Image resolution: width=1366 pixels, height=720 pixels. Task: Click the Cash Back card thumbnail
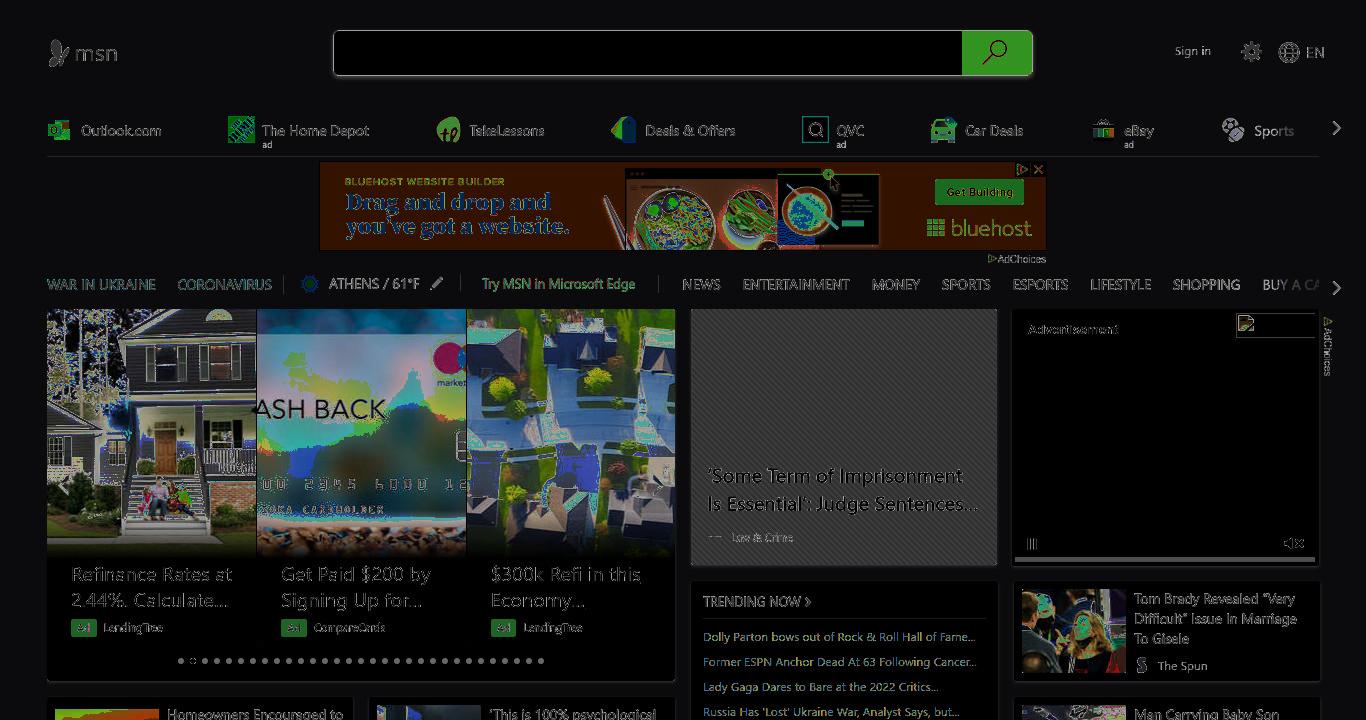coord(362,432)
